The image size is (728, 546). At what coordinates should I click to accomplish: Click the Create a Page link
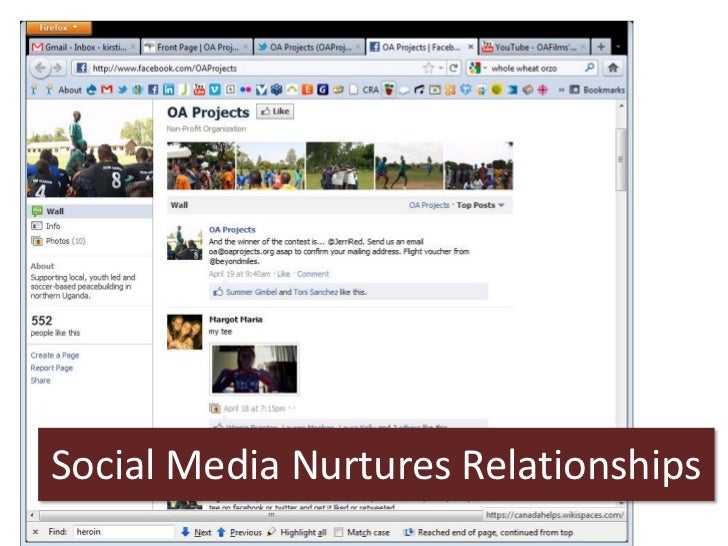56,355
